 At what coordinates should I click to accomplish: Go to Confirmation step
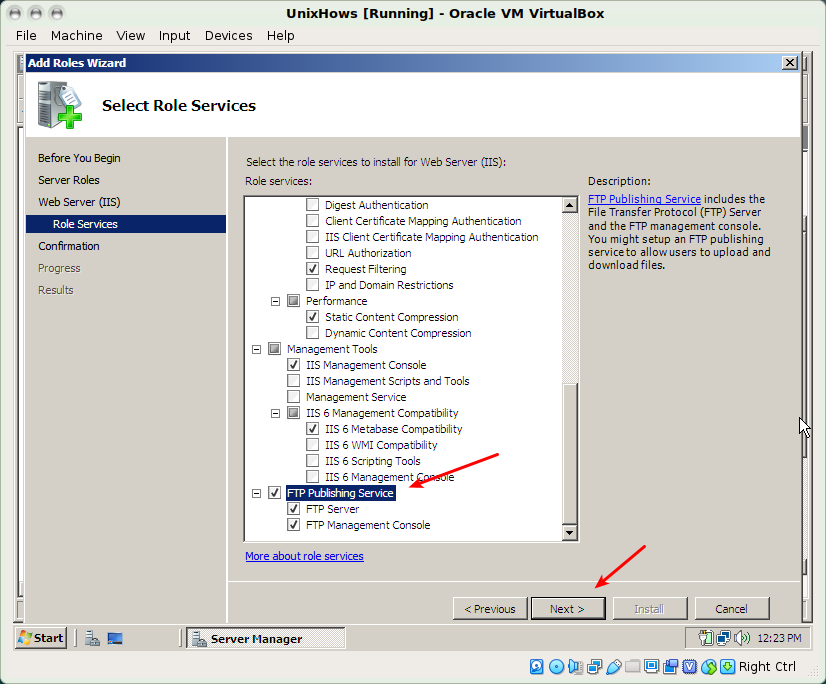[68, 246]
